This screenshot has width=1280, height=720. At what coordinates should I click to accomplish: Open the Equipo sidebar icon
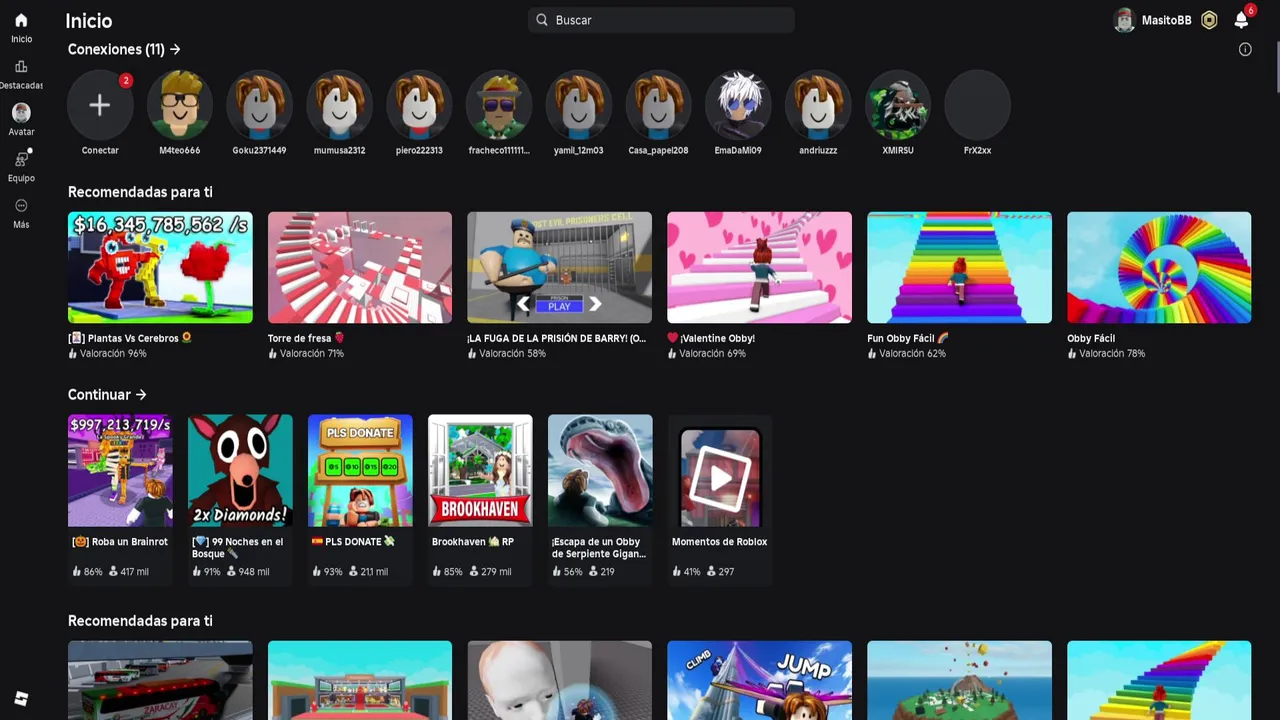click(21, 159)
